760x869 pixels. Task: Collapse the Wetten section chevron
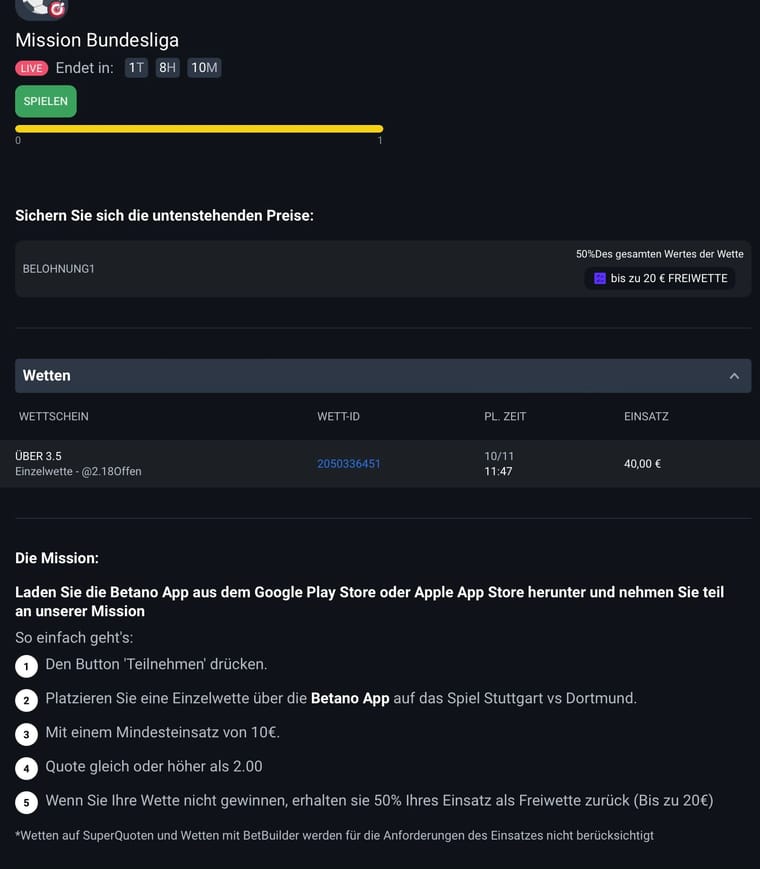pos(734,376)
